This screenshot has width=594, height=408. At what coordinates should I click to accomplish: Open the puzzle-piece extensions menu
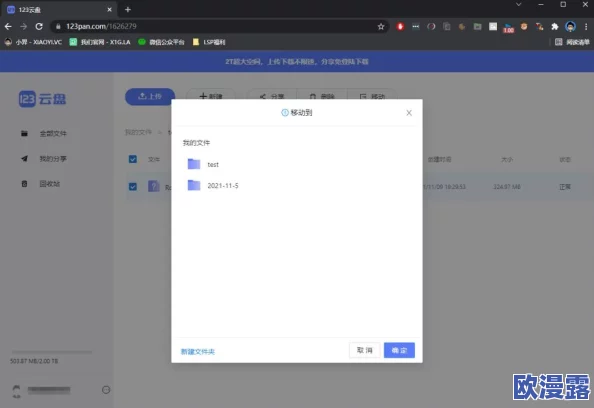click(555, 26)
